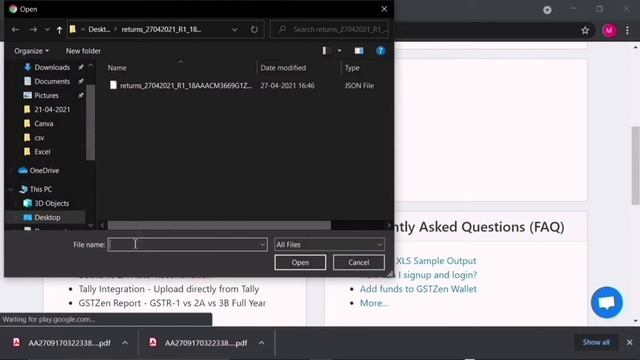
Task: Open the Canva folder shortcut
Action: 43,123
